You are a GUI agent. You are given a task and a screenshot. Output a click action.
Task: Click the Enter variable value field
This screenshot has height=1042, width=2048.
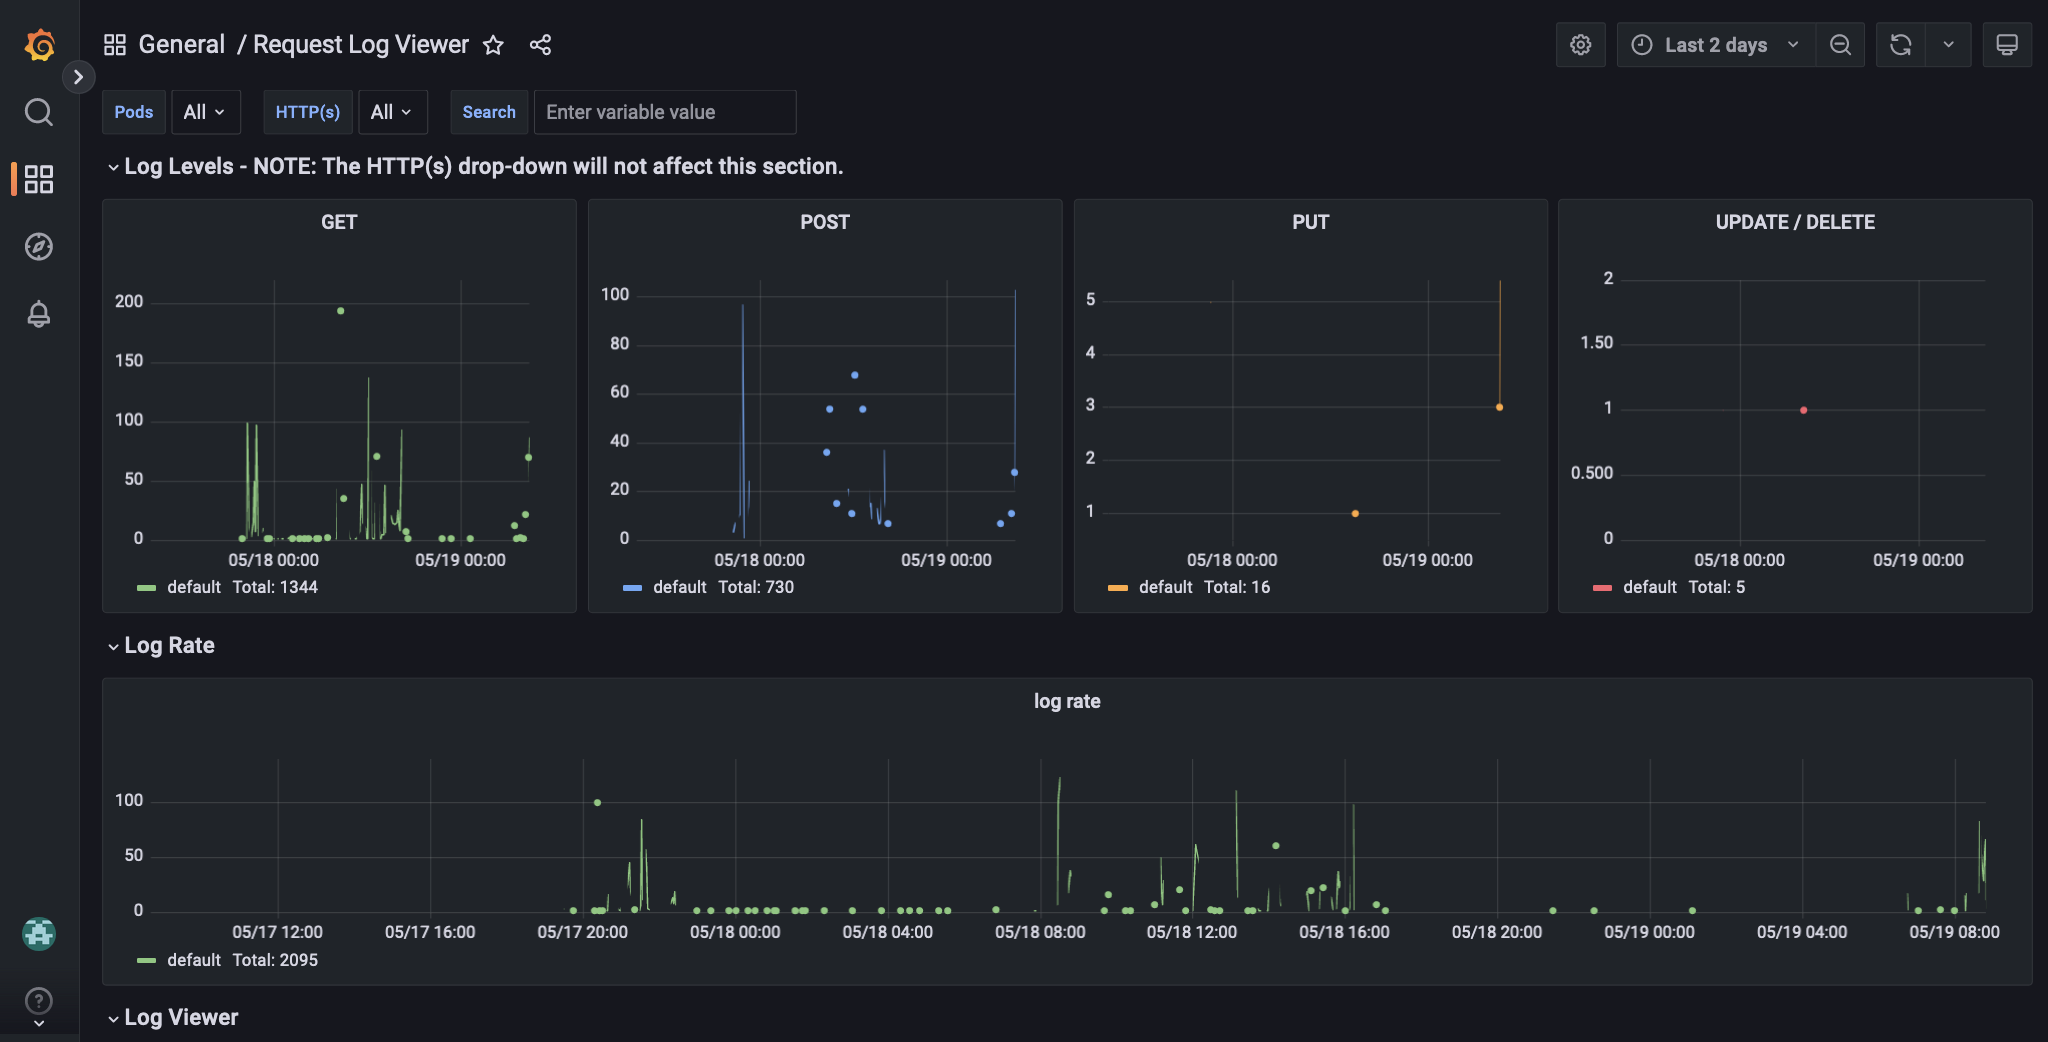pyautogui.click(x=664, y=112)
